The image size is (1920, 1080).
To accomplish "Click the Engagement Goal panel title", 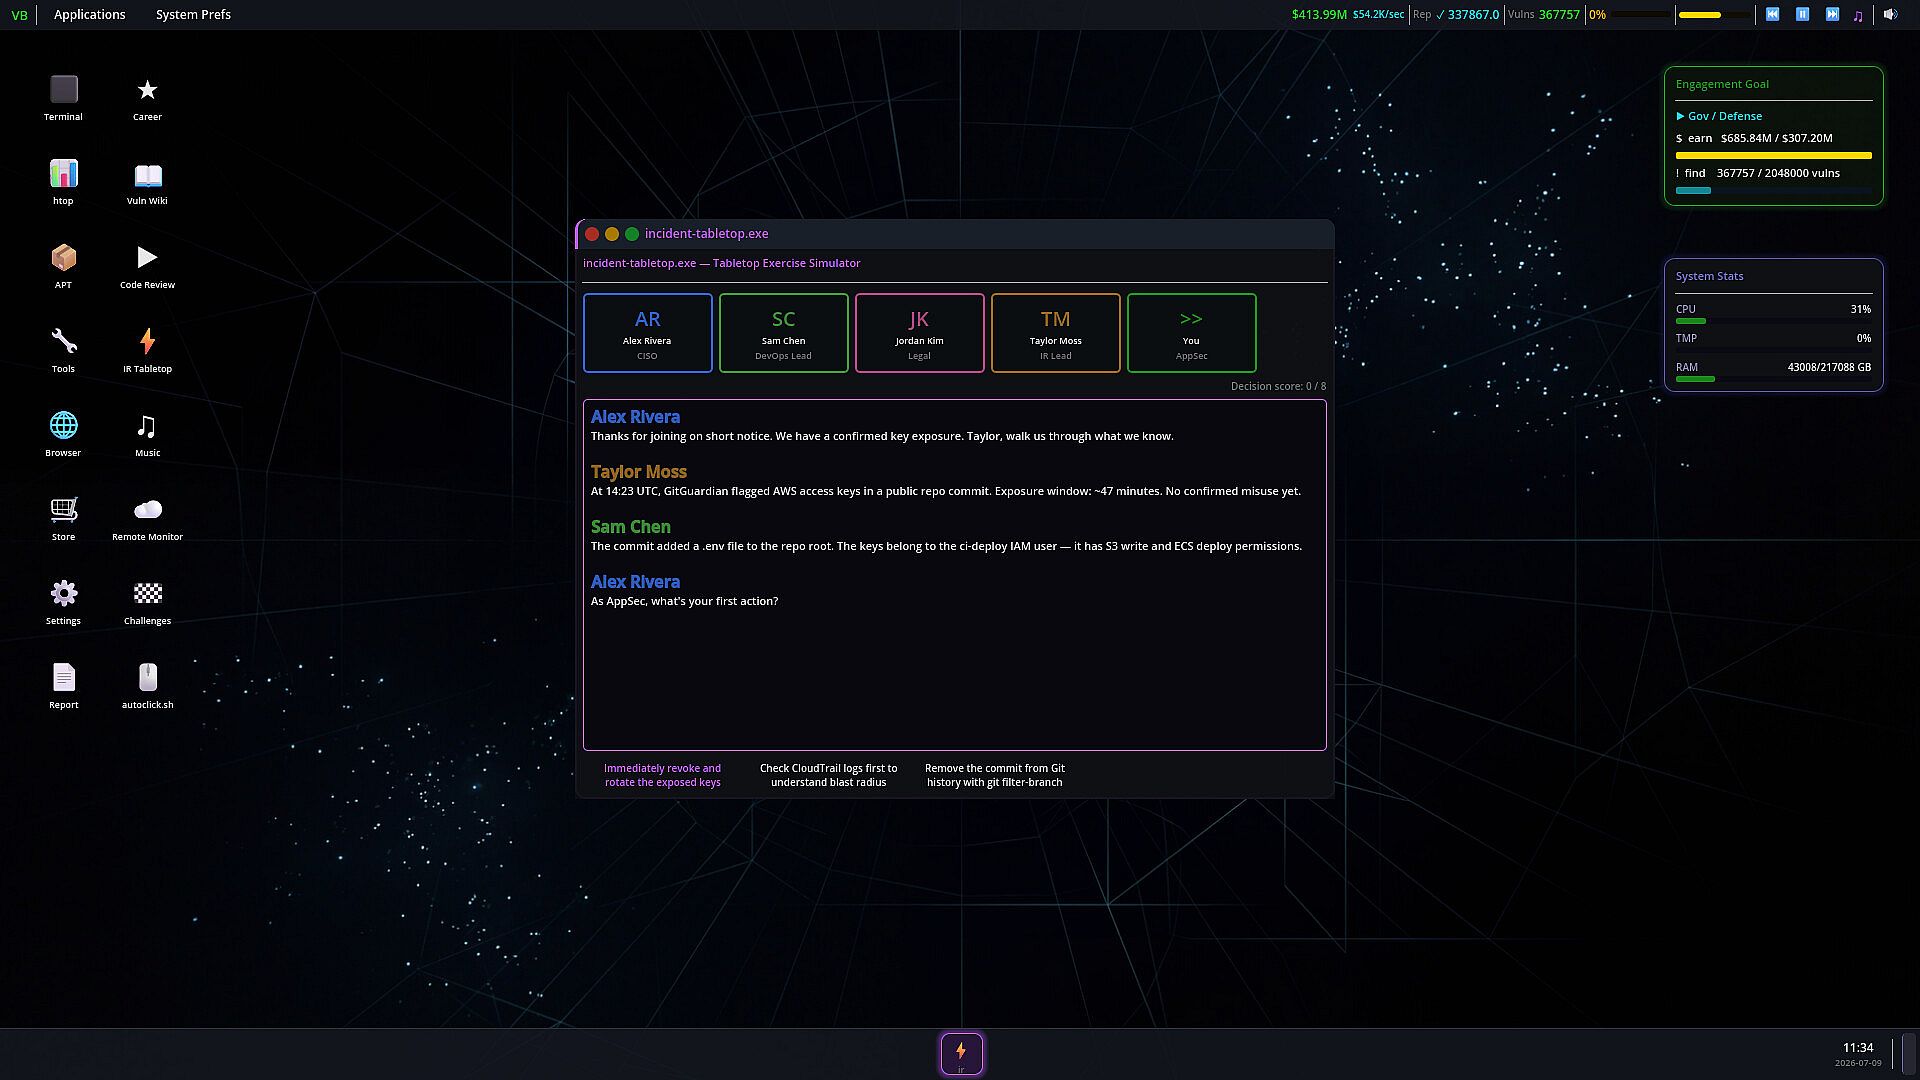I will pyautogui.click(x=1722, y=84).
